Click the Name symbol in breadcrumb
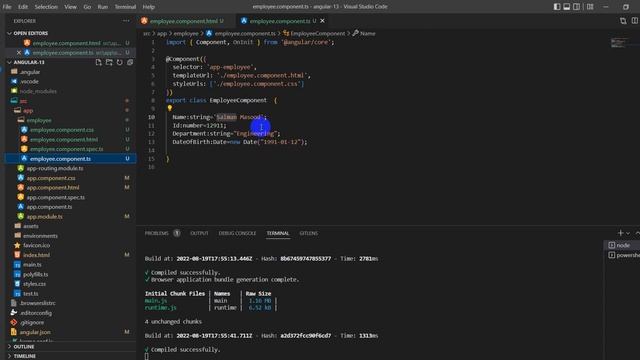The width and height of the screenshot is (640, 360). click(367, 33)
